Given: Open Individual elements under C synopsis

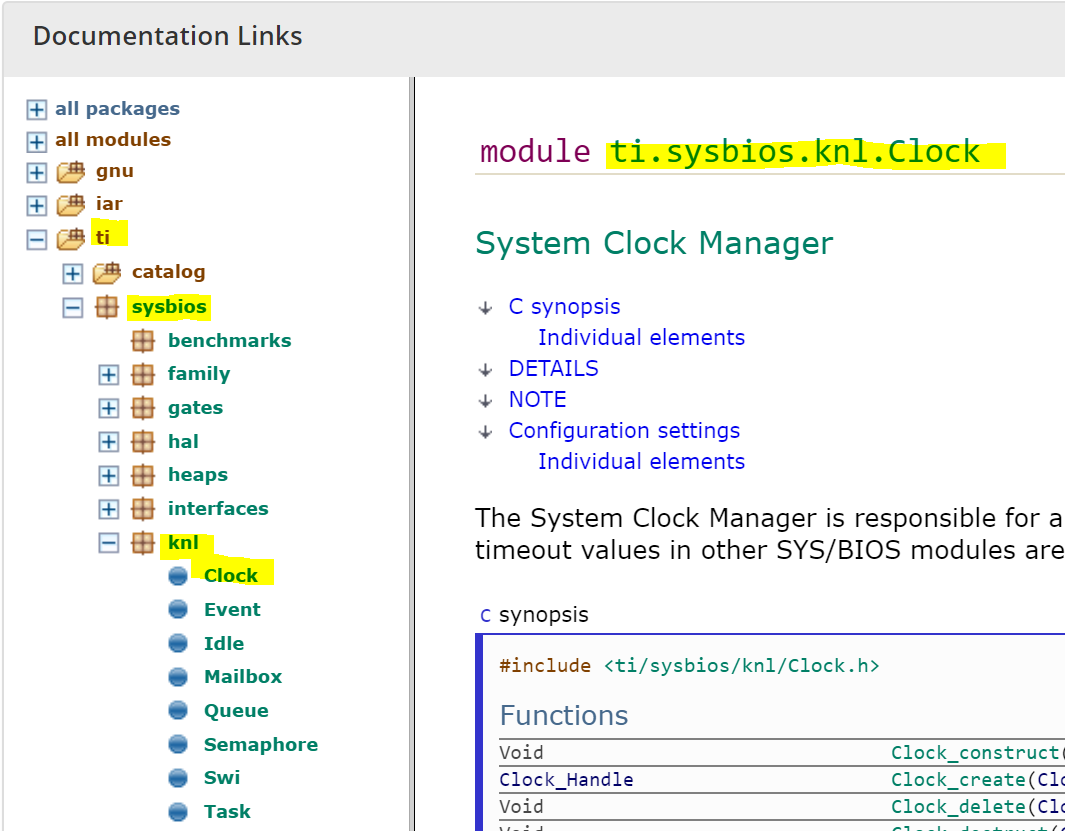Looking at the screenshot, I should tap(641, 338).
